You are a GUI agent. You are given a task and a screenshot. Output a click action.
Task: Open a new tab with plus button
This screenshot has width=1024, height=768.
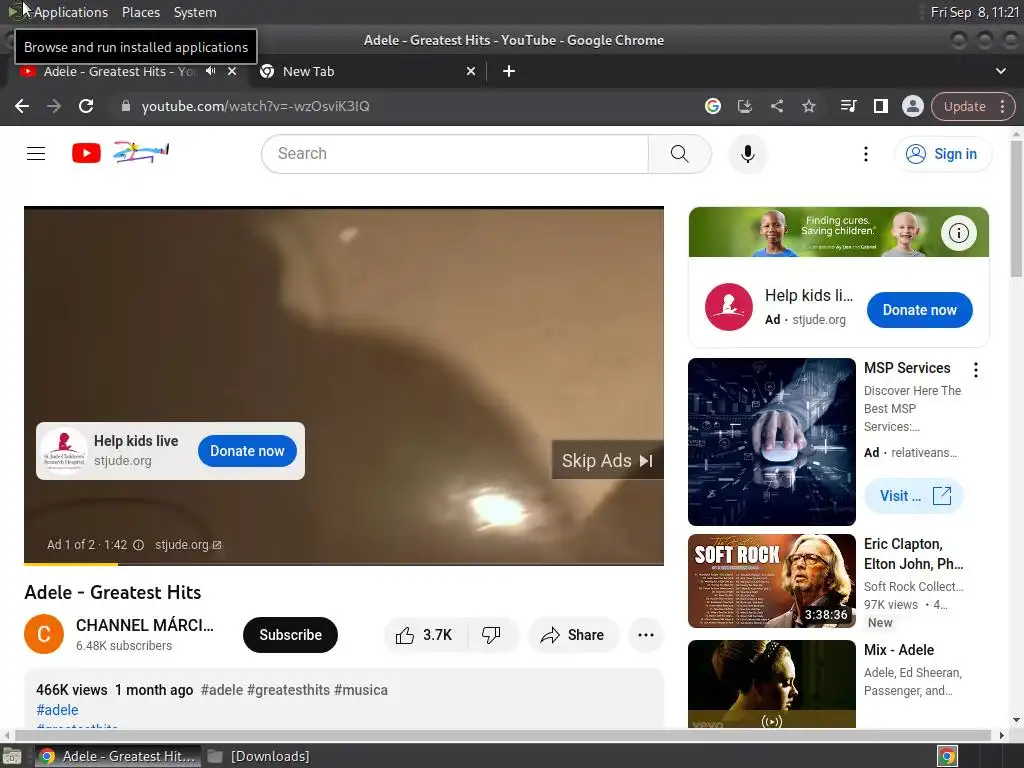click(x=509, y=71)
